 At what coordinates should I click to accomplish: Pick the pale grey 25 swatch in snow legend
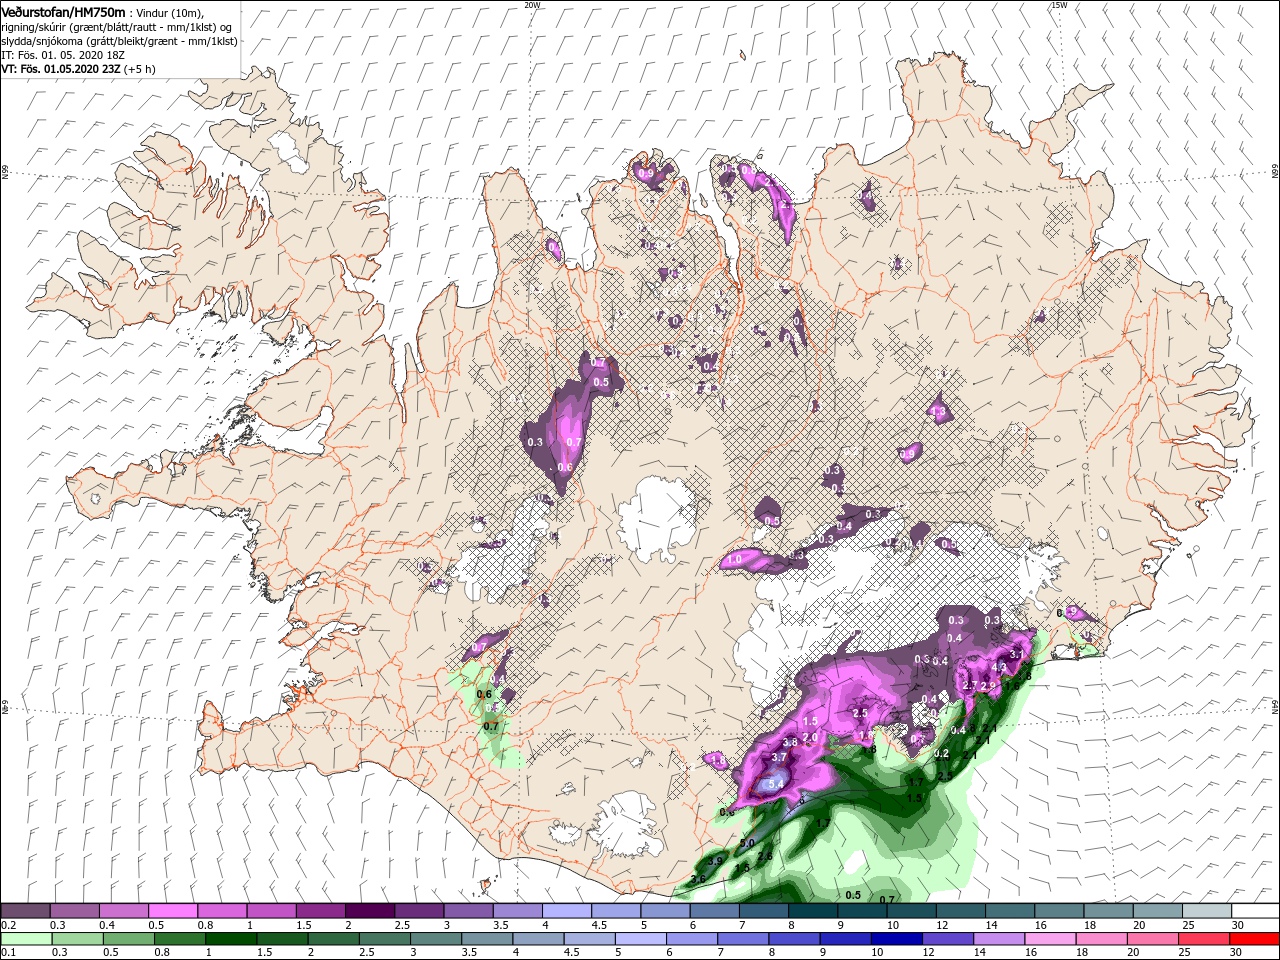pyautogui.click(x=1207, y=911)
